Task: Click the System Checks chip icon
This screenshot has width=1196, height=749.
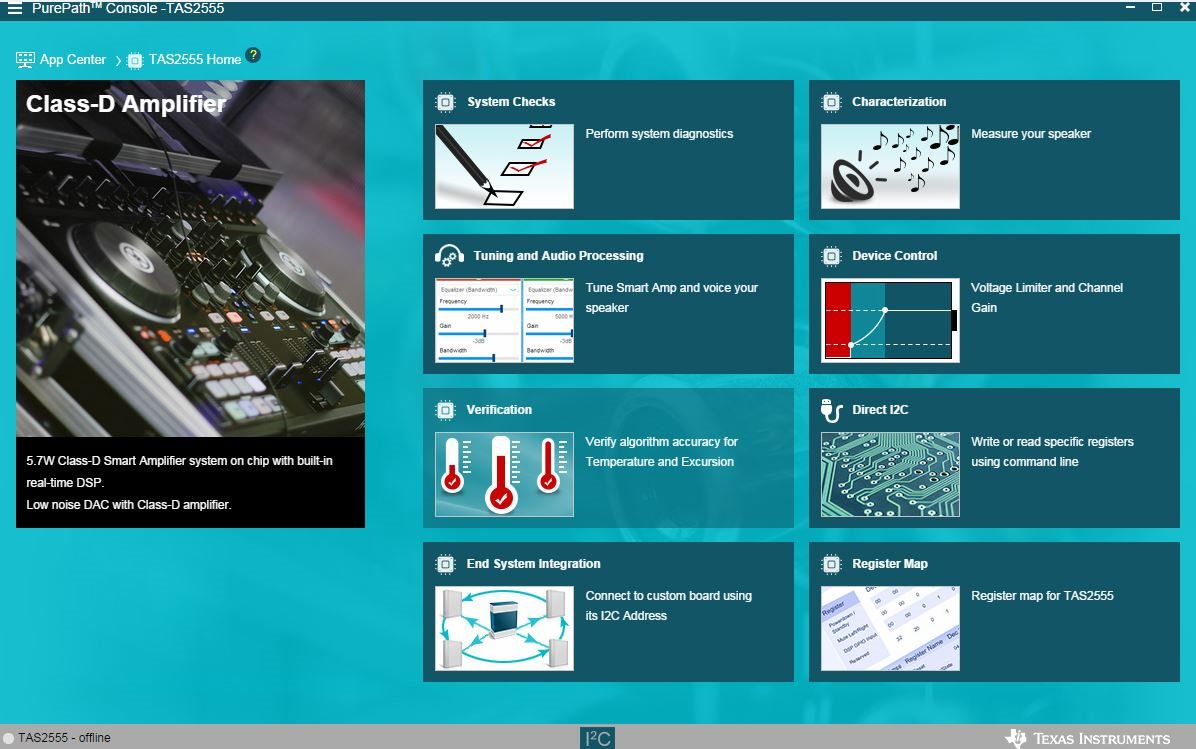Action: tap(445, 102)
